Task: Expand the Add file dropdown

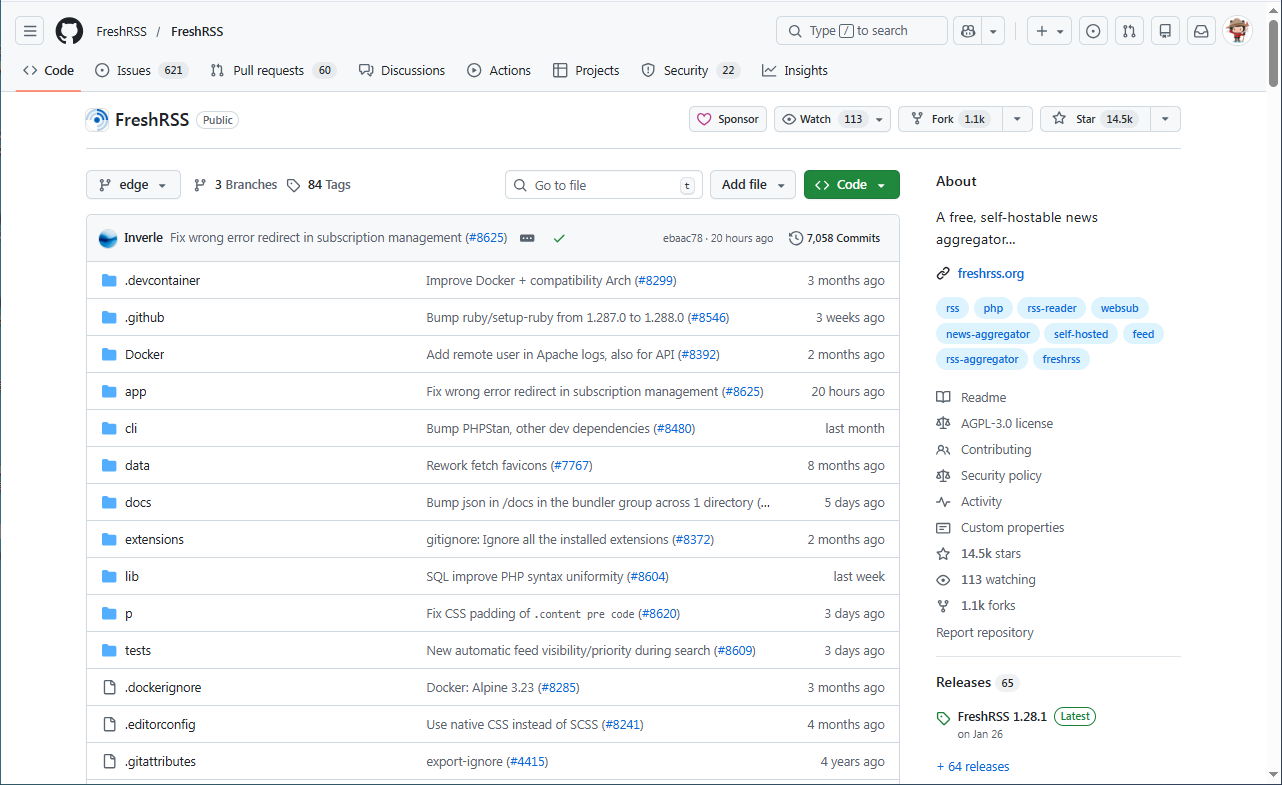Action: point(752,185)
